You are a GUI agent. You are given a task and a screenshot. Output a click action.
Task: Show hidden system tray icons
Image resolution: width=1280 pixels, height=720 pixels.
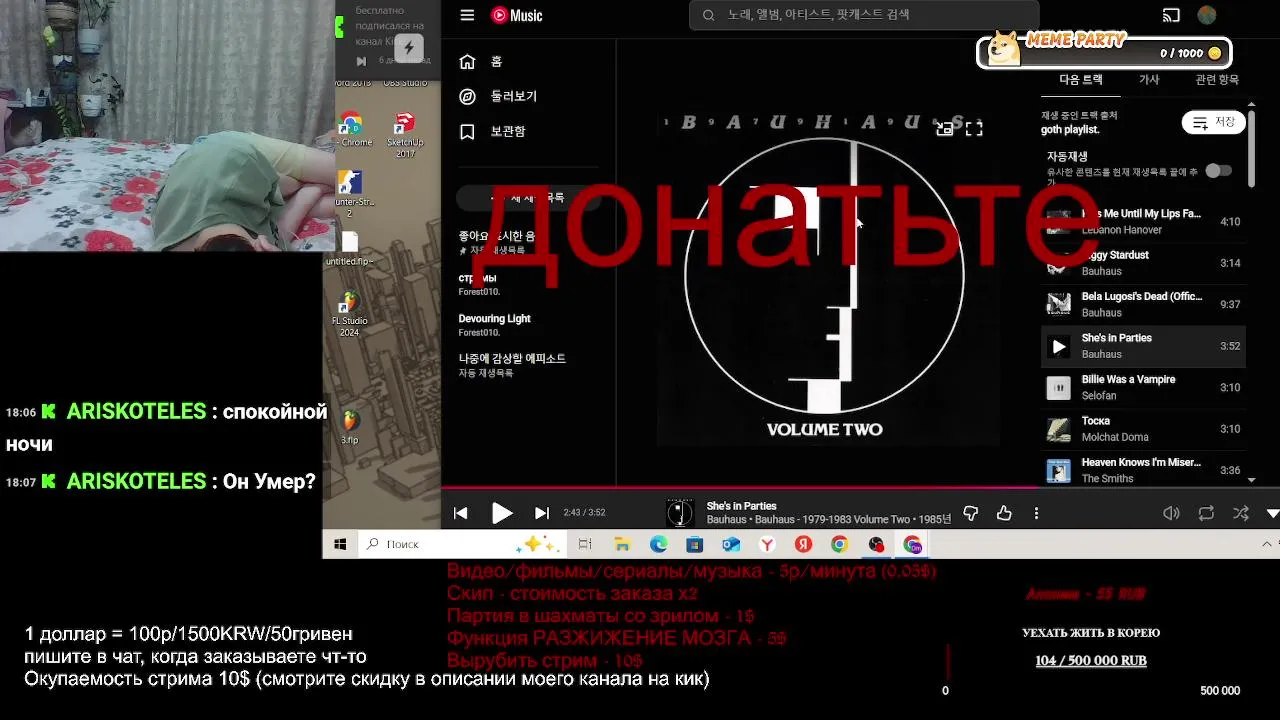pyautogui.click(x=1267, y=544)
